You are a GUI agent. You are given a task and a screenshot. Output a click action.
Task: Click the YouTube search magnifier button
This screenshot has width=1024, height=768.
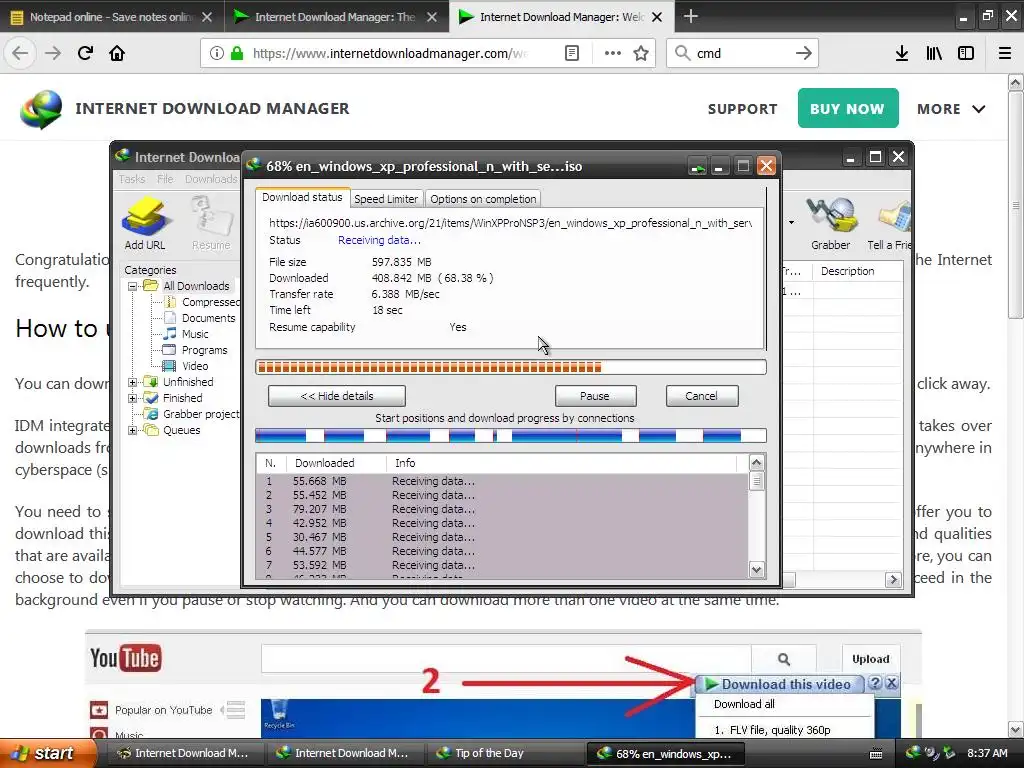(x=784, y=659)
